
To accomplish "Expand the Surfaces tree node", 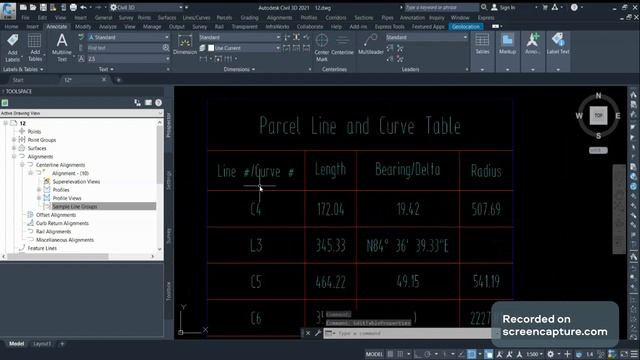I will coord(14,148).
